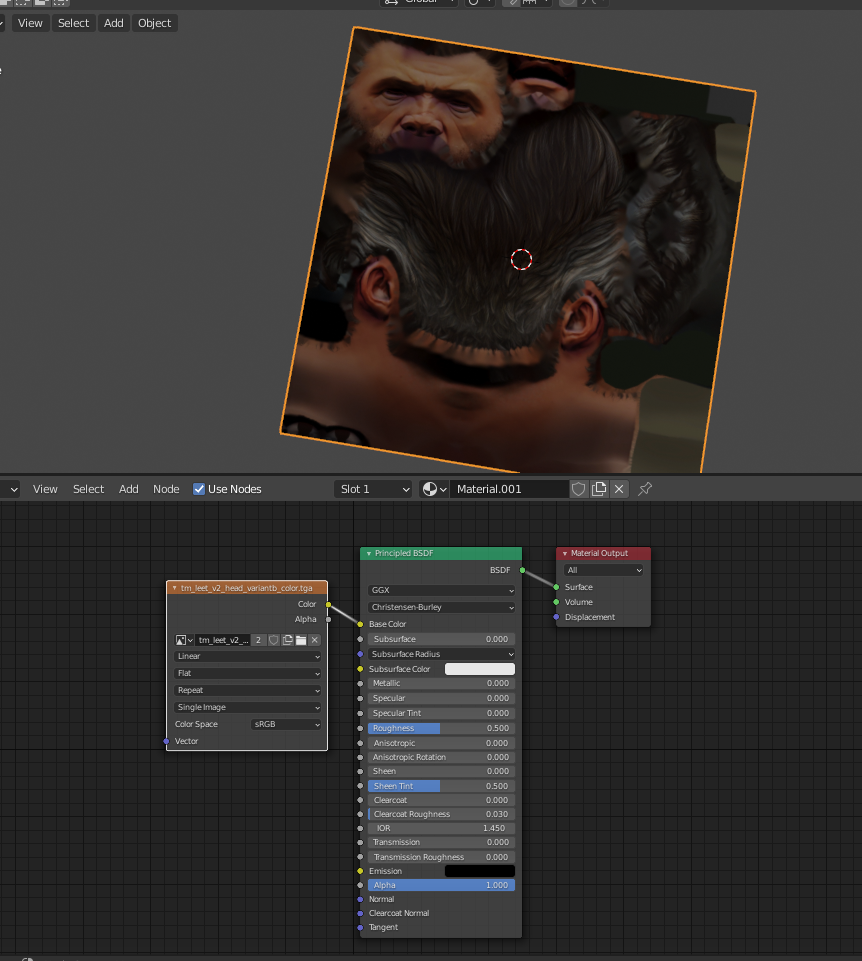This screenshot has height=961, width=862.
Task: Click the open image folder icon in texture node
Action: (301, 640)
